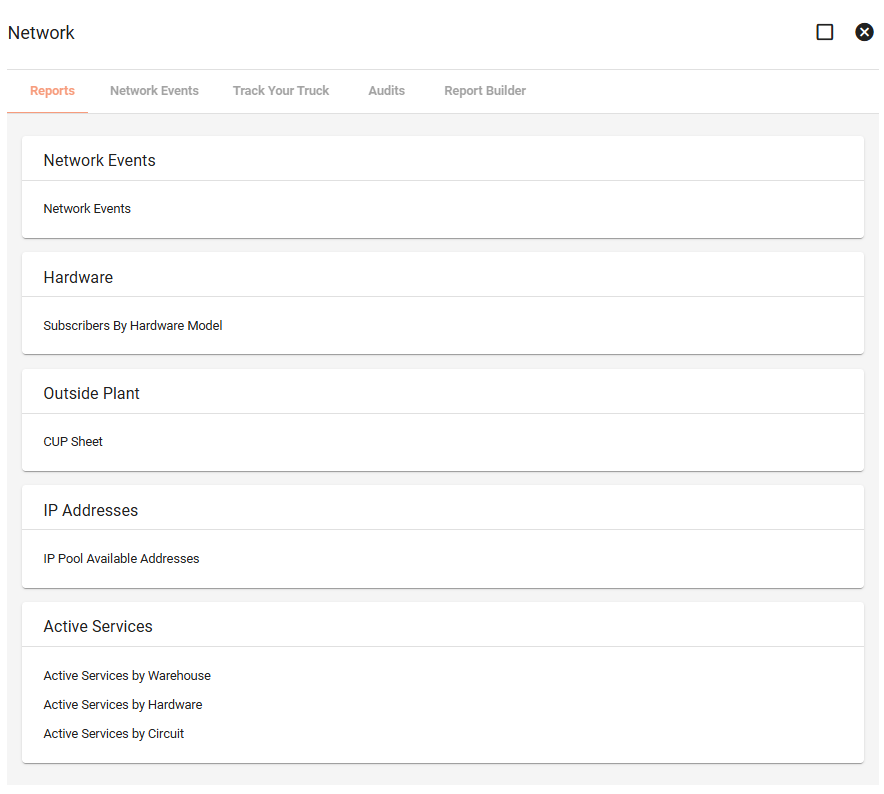
Task: Open IP Pool Available Addresses report
Action: pos(121,558)
